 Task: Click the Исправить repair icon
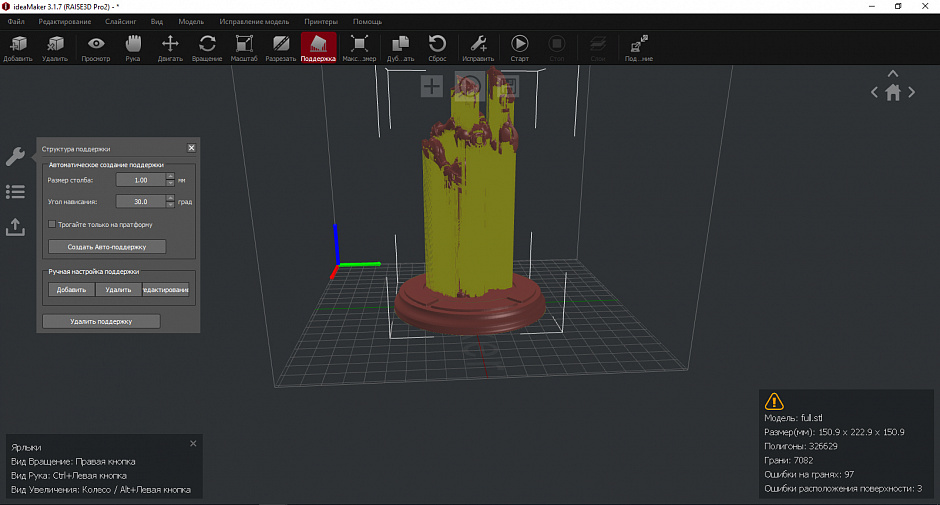(x=478, y=48)
